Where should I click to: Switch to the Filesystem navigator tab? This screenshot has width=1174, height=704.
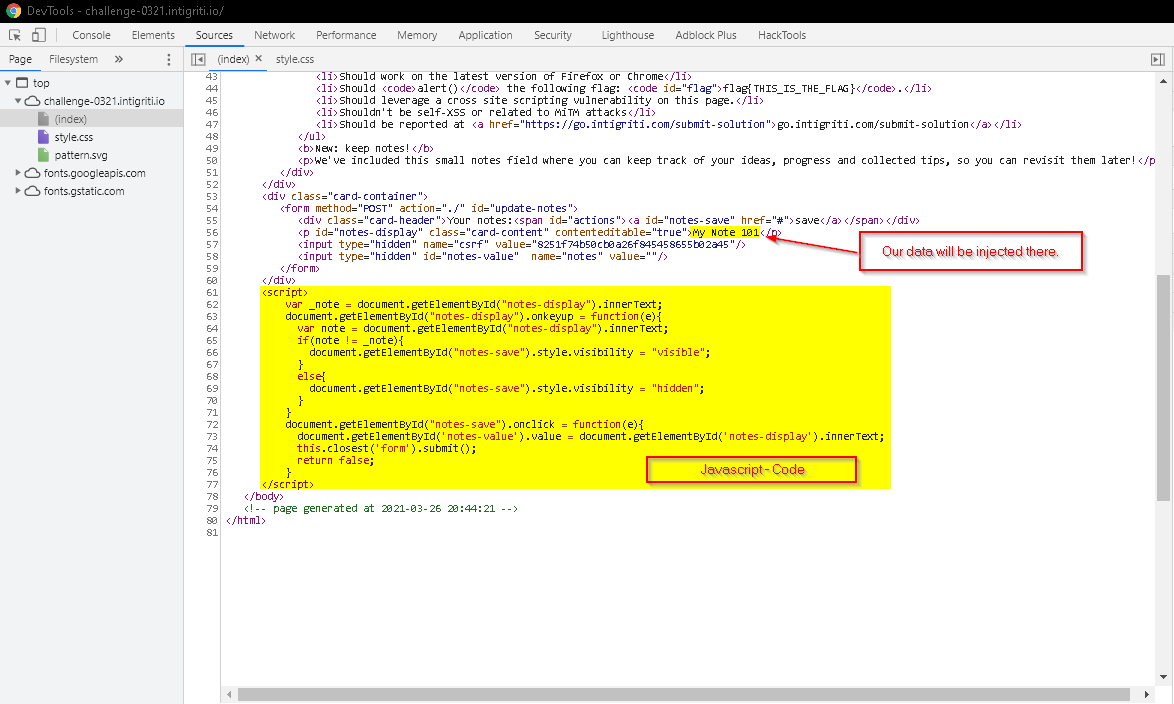pos(73,59)
